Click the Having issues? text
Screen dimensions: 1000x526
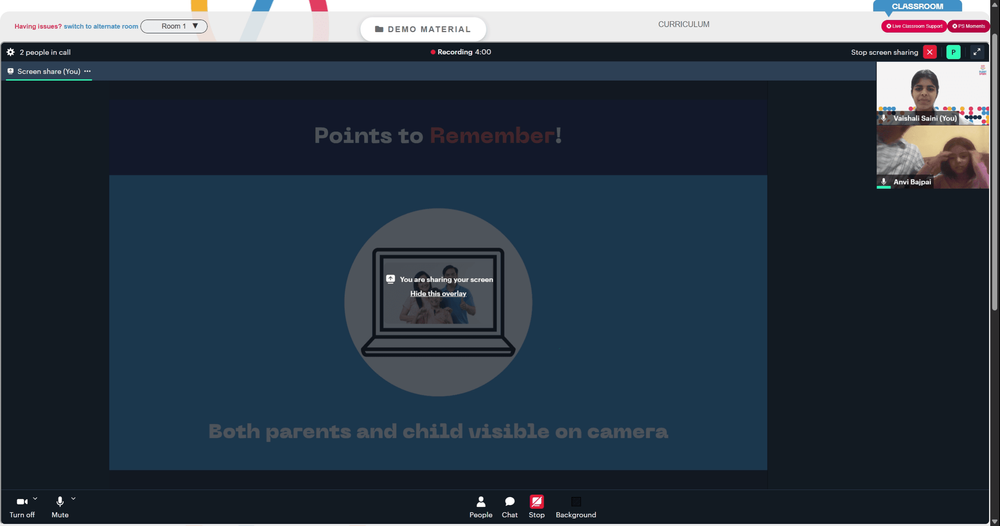(38, 26)
